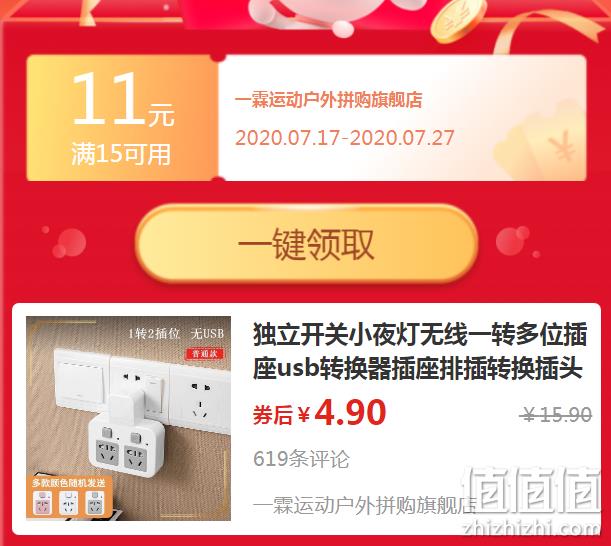
Task: Open shop name link below the reviews
Action: [365, 505]
